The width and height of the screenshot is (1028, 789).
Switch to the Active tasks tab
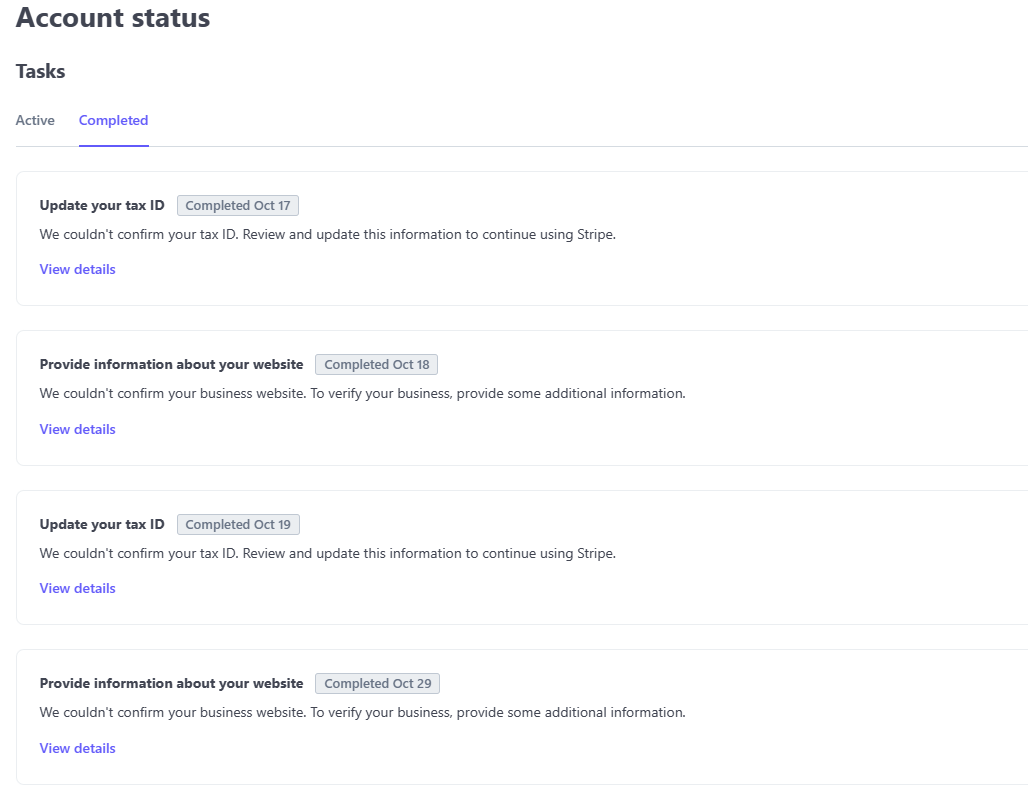coord(35,120)
